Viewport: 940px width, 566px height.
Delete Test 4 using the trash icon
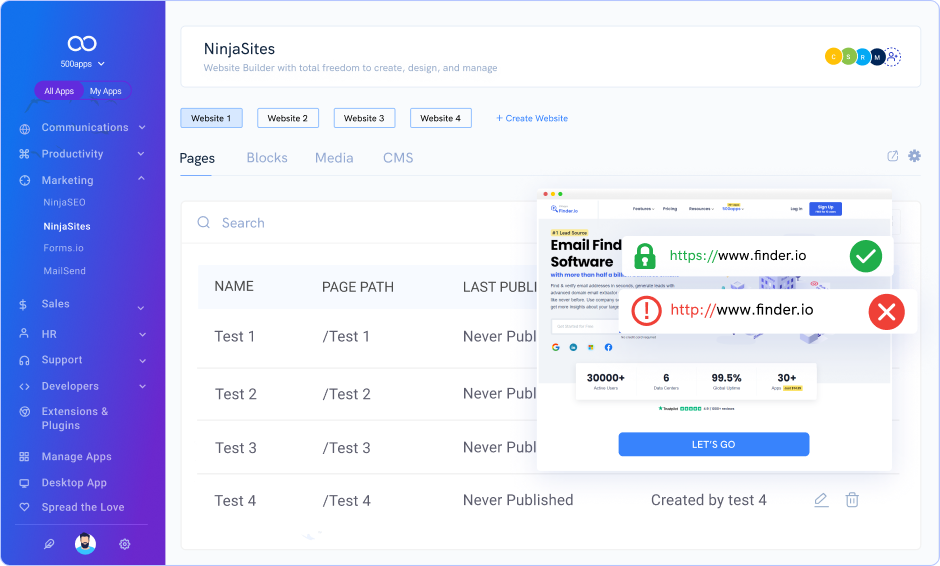pyautogui.click(x=852, y=500)
